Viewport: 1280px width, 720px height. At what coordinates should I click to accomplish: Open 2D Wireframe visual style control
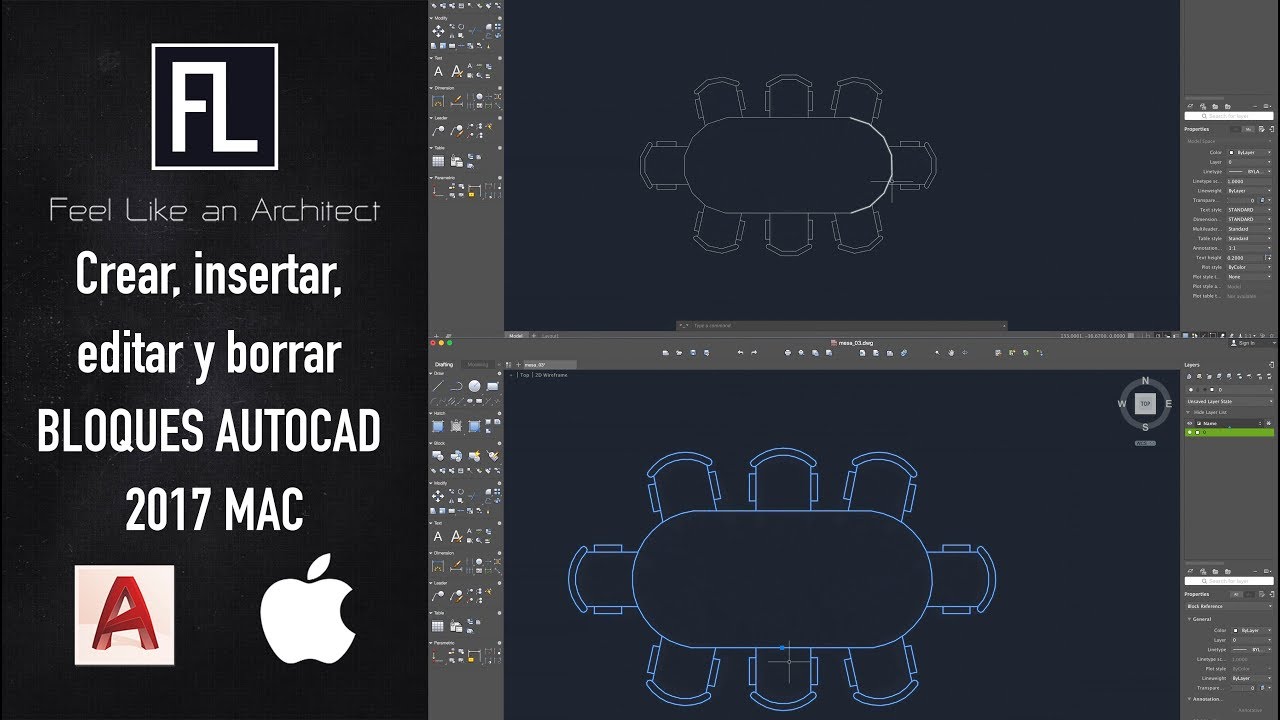tap(551, 375)
